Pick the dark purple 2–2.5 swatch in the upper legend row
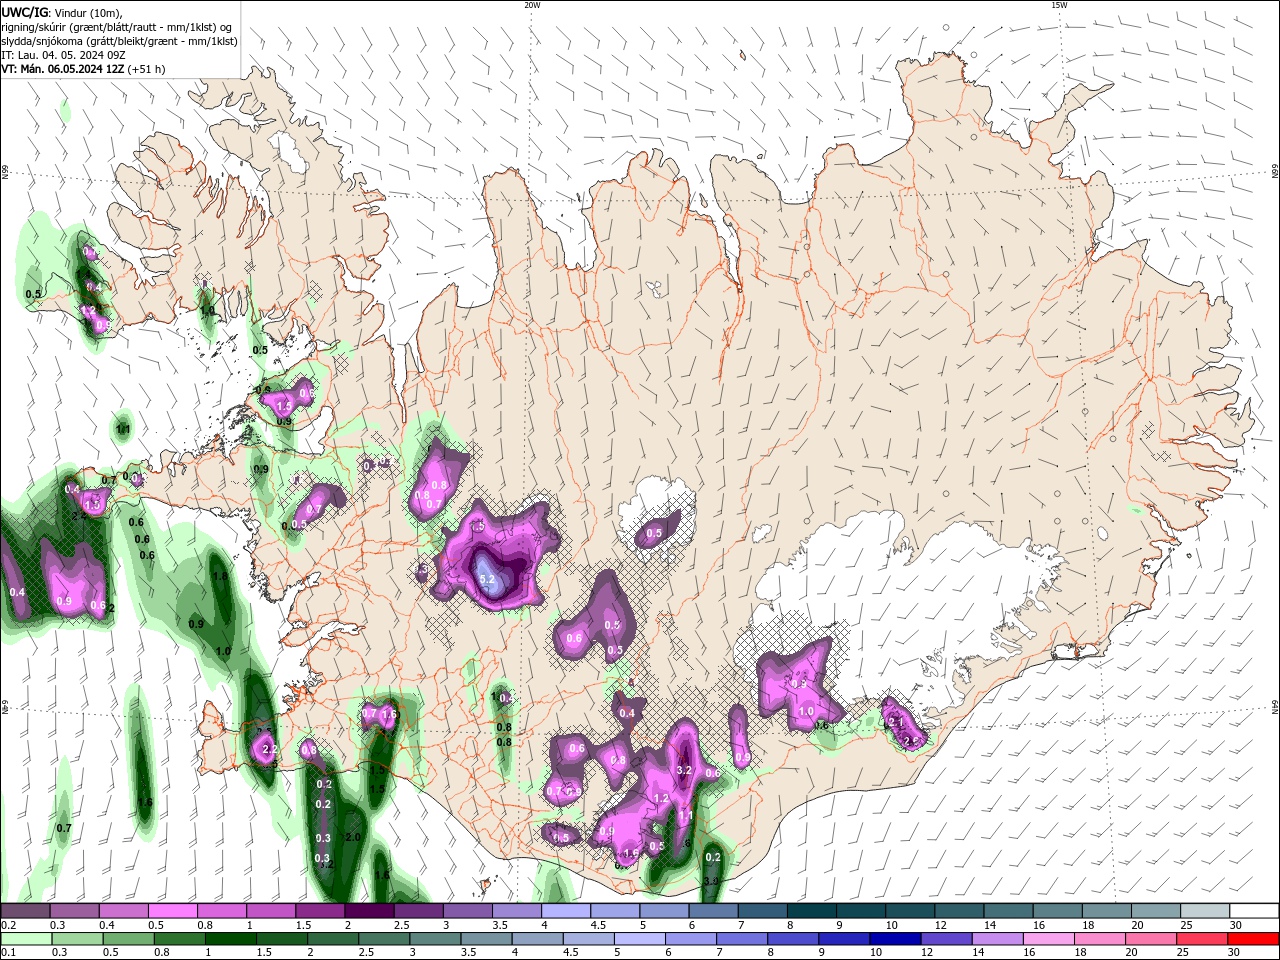1280x960 pixels. pos(368,911)
